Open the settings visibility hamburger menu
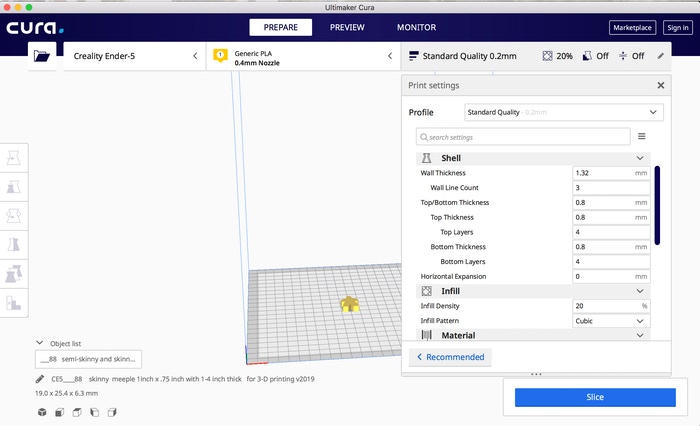 click(641, 136)
